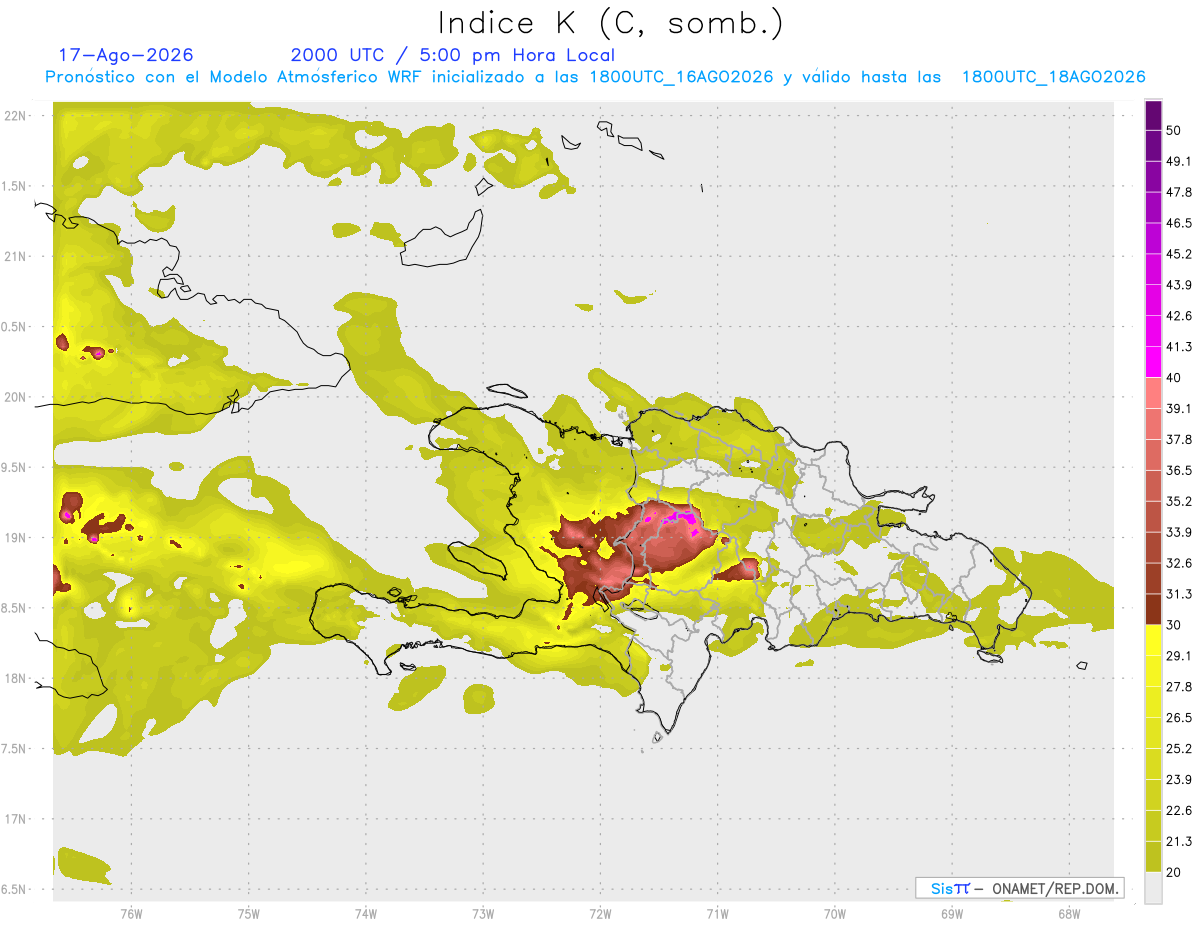Click the legend value '49.1'

coord(1179,161)
